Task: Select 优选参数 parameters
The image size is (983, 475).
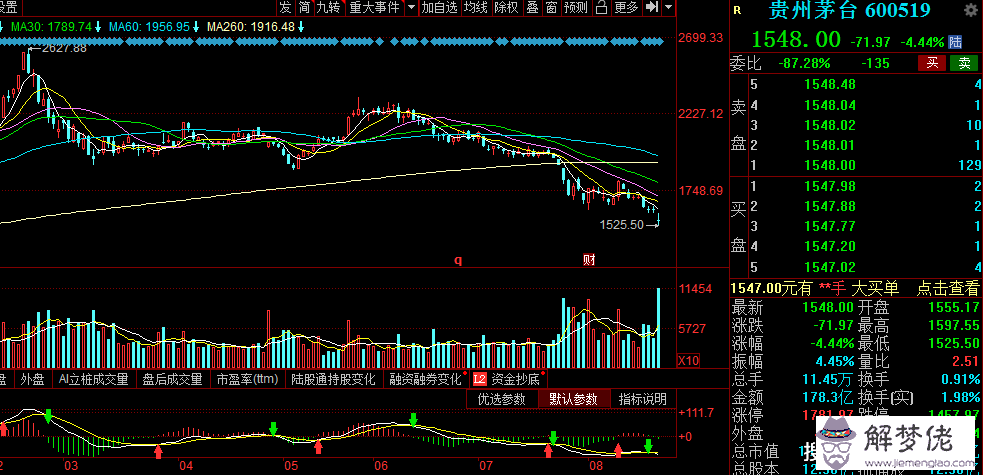Action: 502,399
